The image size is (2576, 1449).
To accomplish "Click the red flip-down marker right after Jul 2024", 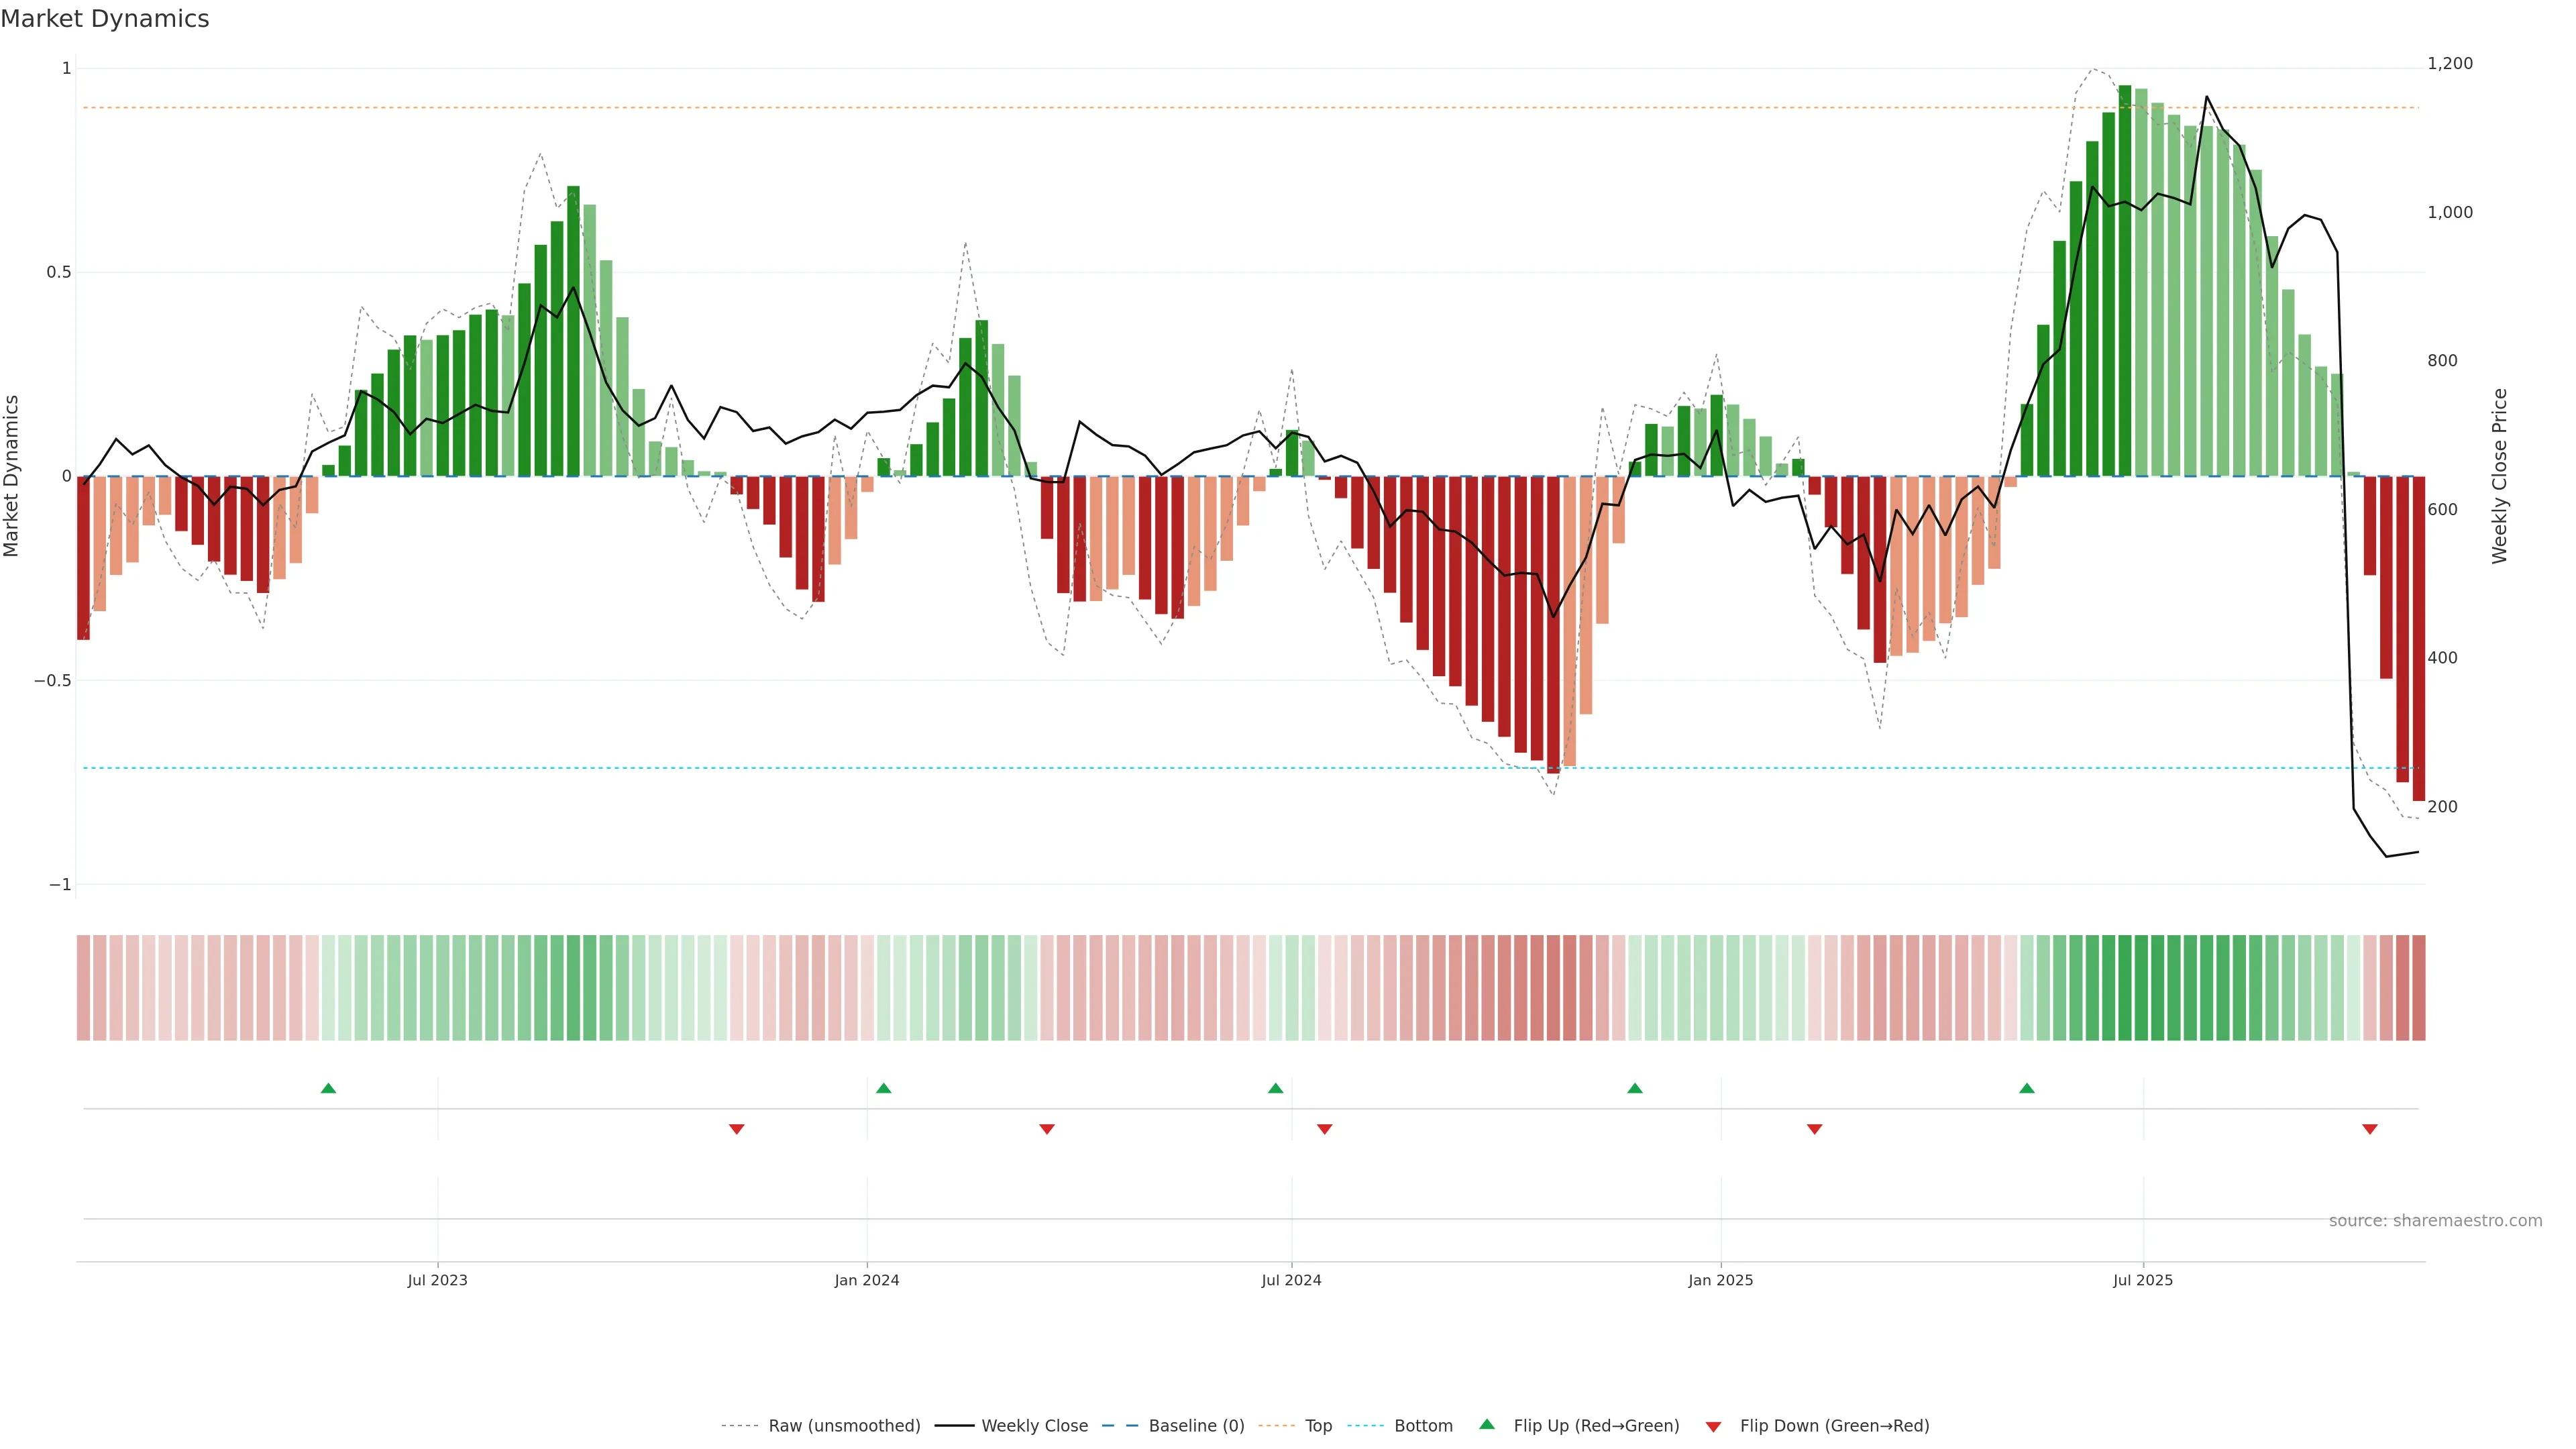I will click(x=1324, y=1129).
